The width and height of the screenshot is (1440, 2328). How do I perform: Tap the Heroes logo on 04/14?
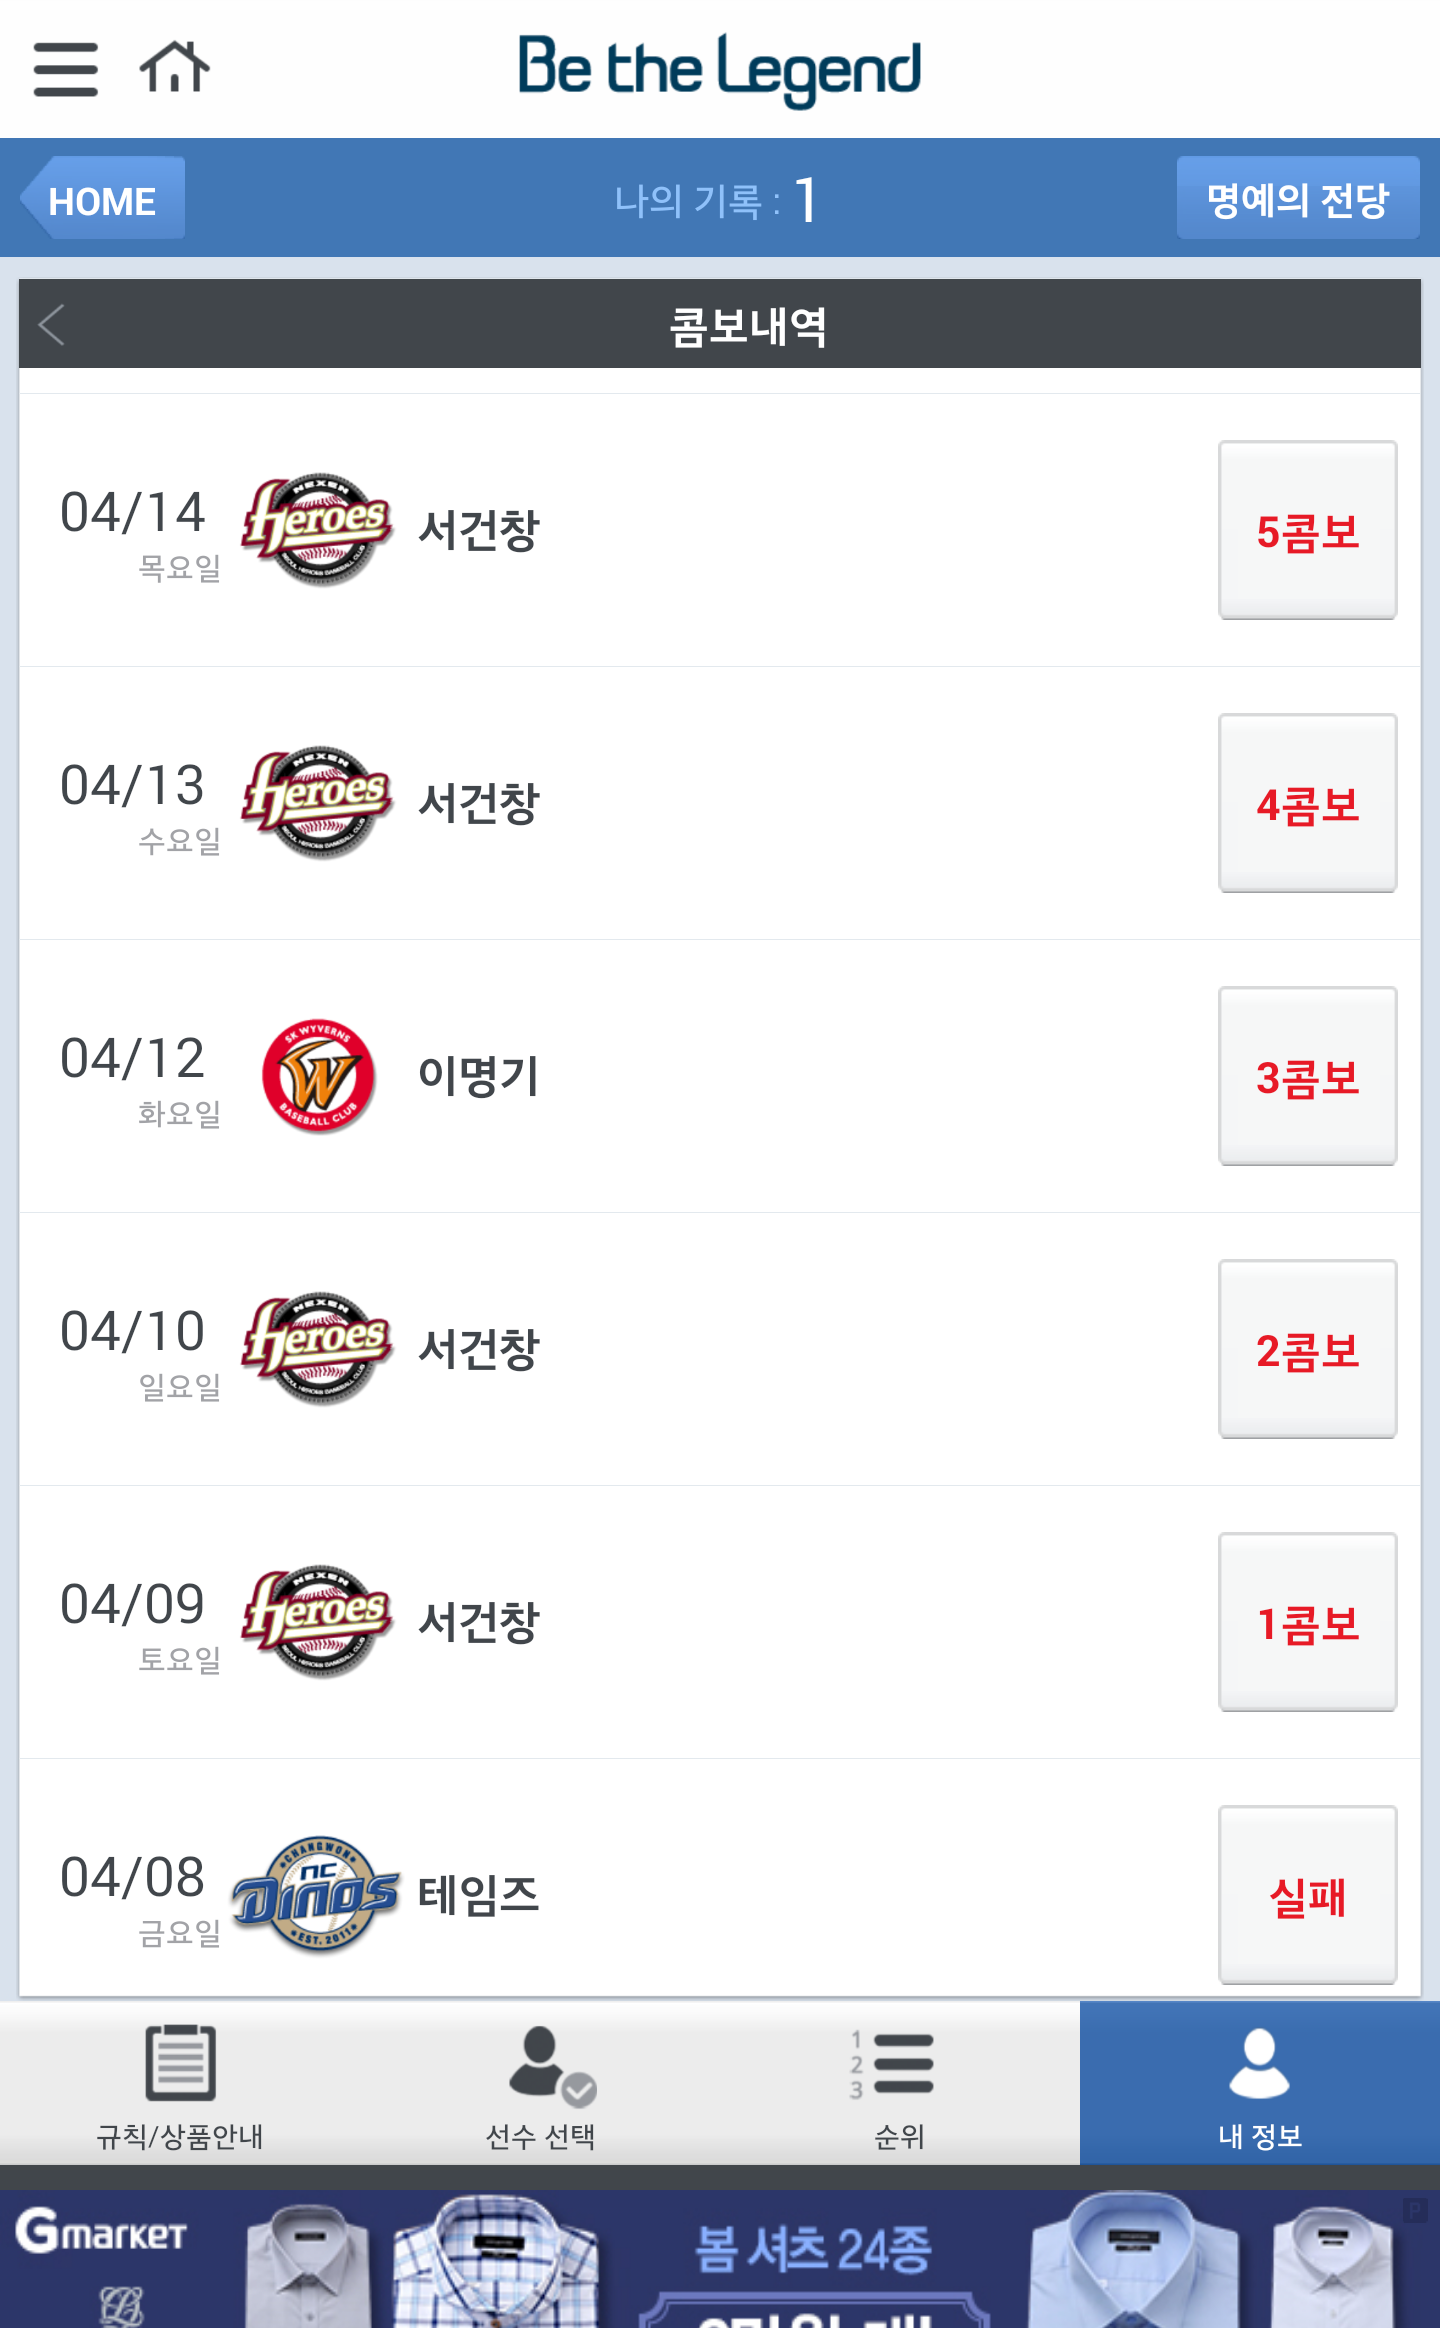point(317,529)
